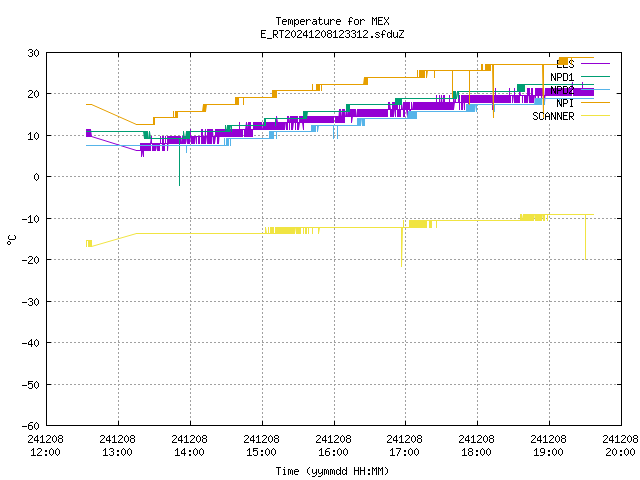
Task: Click the ELS legend label
Action: pyautogui.click(x=565, y=64)
